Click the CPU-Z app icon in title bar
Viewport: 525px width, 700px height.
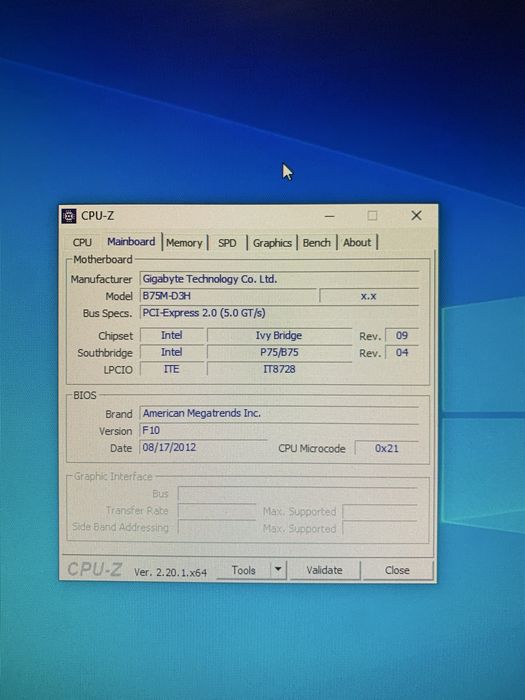tap(69, 216)
